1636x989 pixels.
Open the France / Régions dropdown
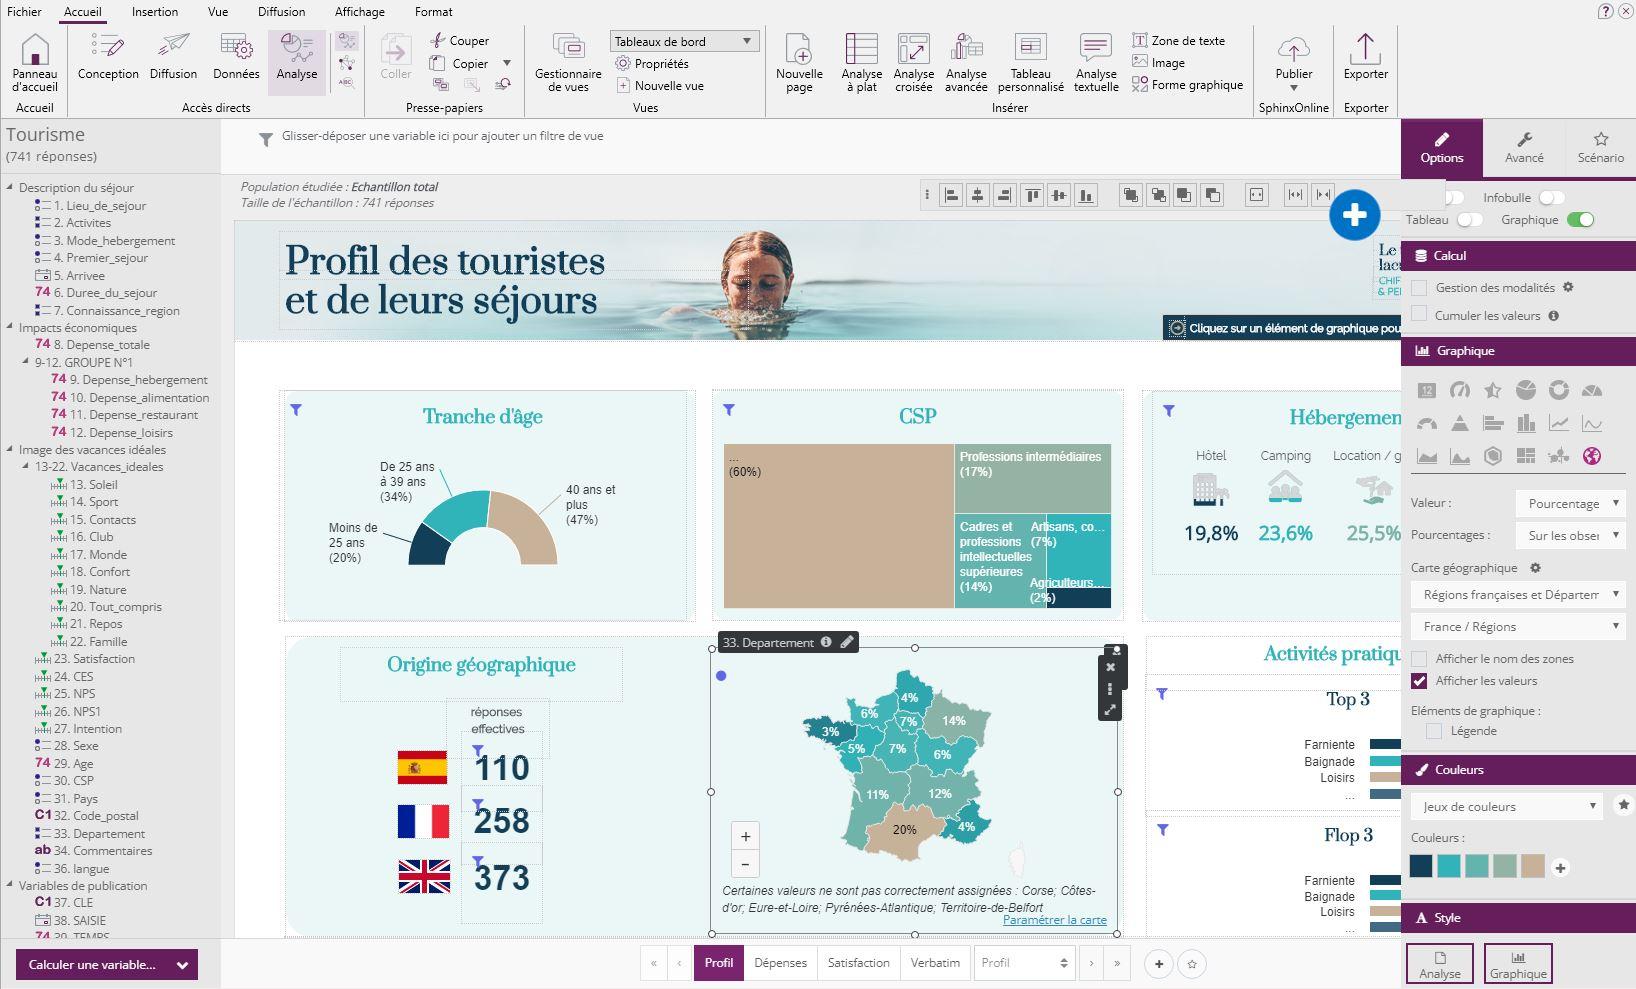(1517, 627)
